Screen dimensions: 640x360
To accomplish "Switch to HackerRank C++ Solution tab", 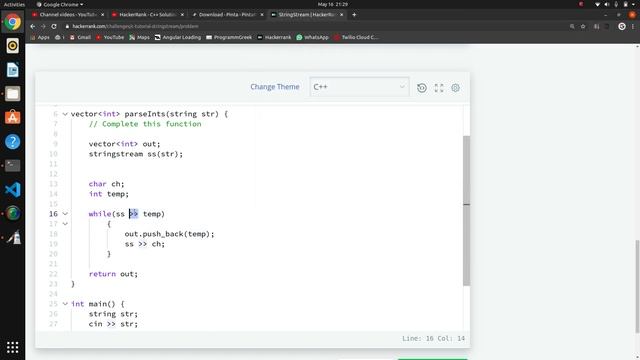I will tap(147, 15).
